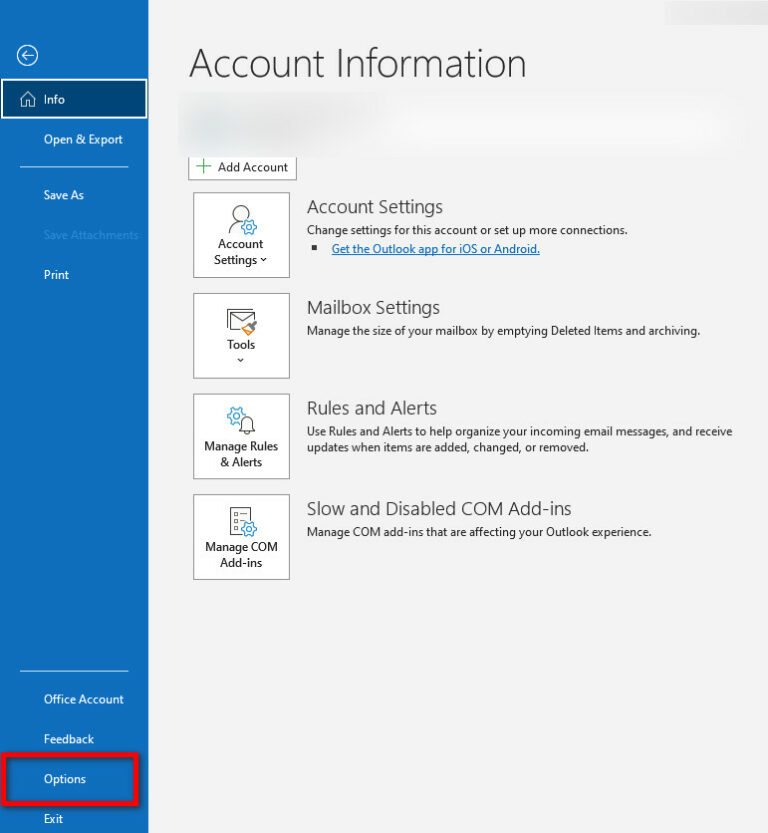
Task: Click 'Change settings for this account' description
Action: click(467, 230)
